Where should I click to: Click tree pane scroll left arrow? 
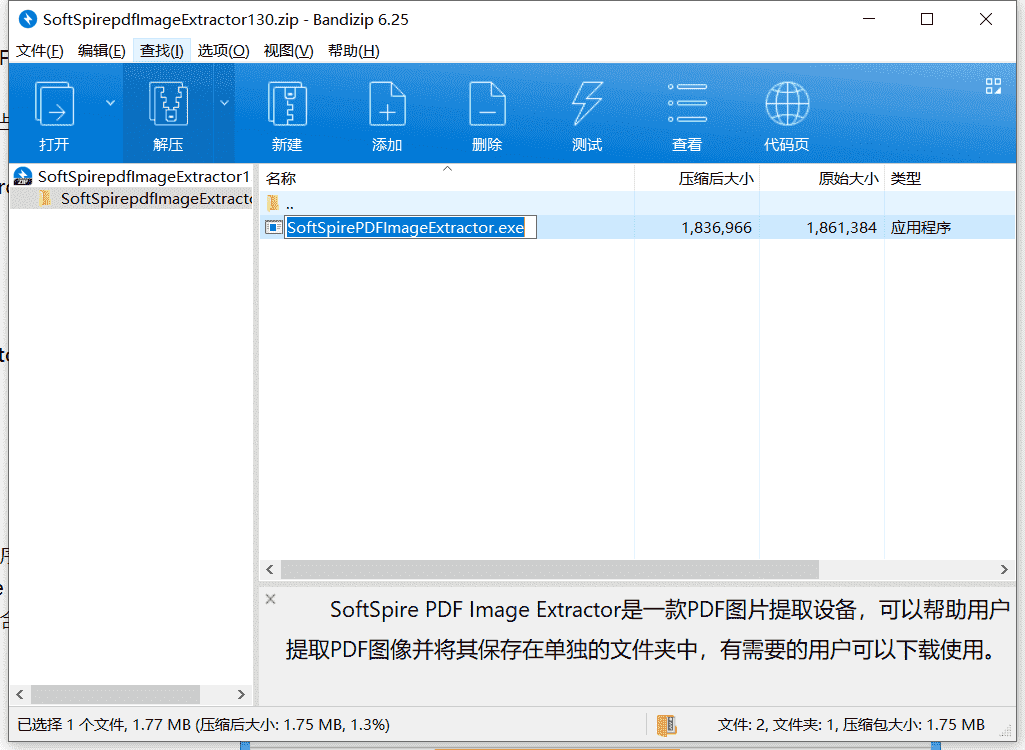(20, 694)
